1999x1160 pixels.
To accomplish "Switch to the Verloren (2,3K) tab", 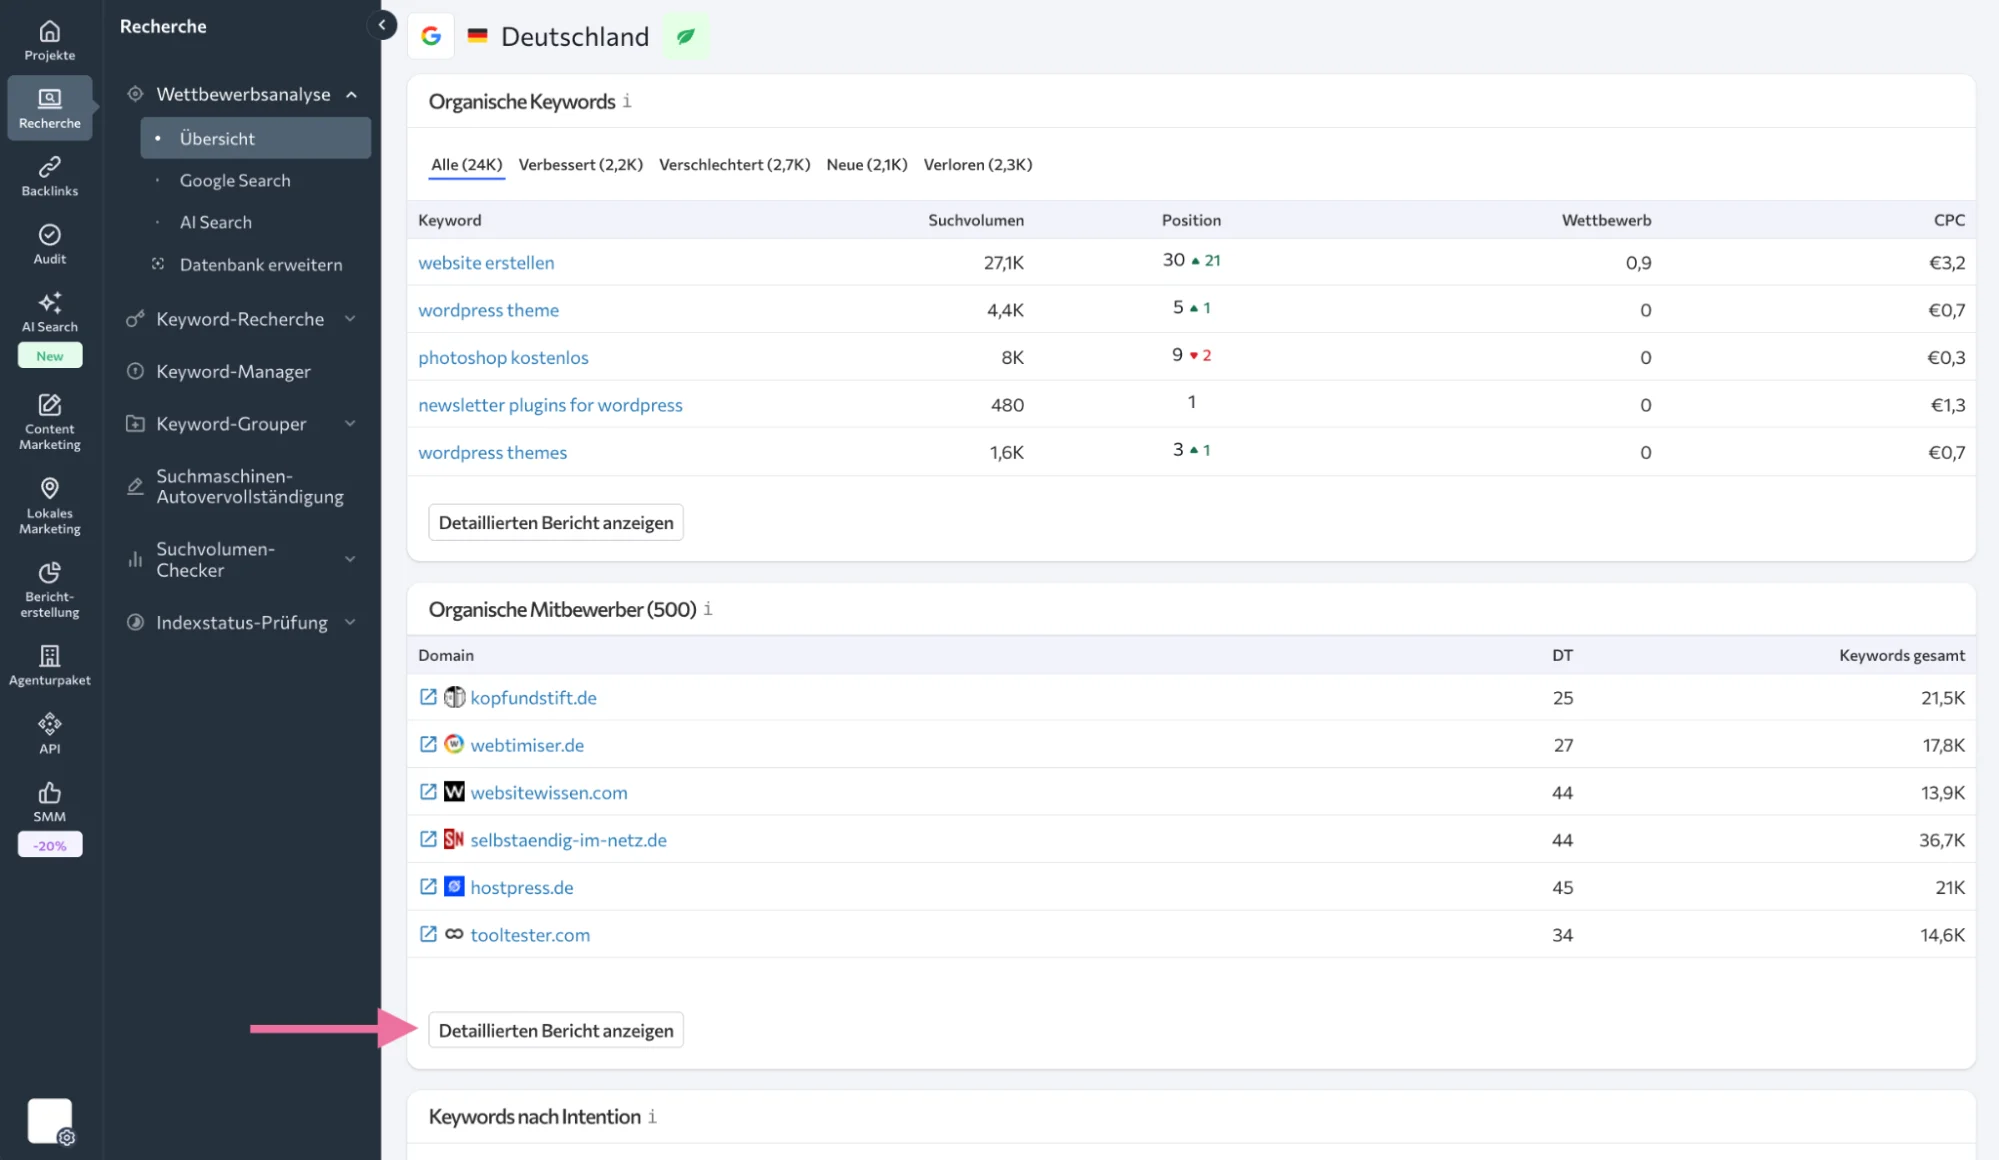I will 977,165.
